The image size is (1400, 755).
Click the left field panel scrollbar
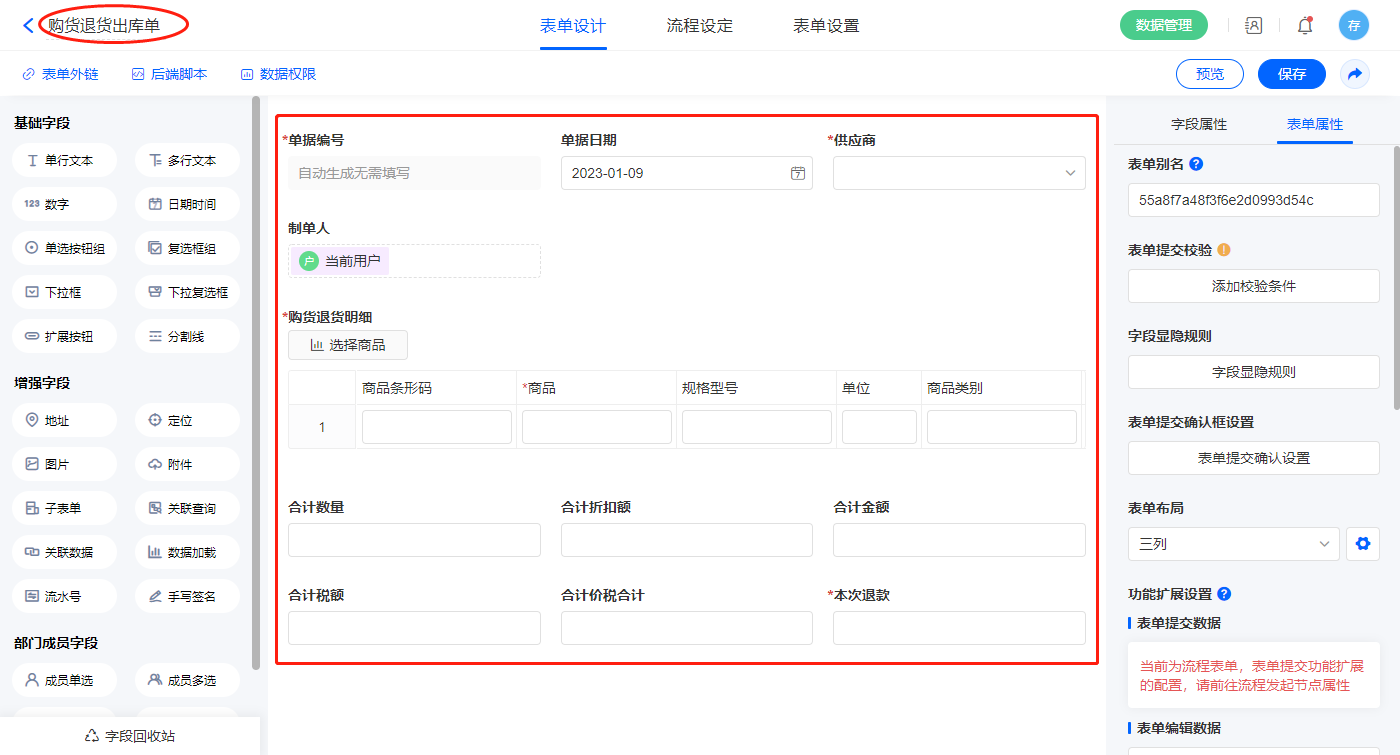pos(256,380)
